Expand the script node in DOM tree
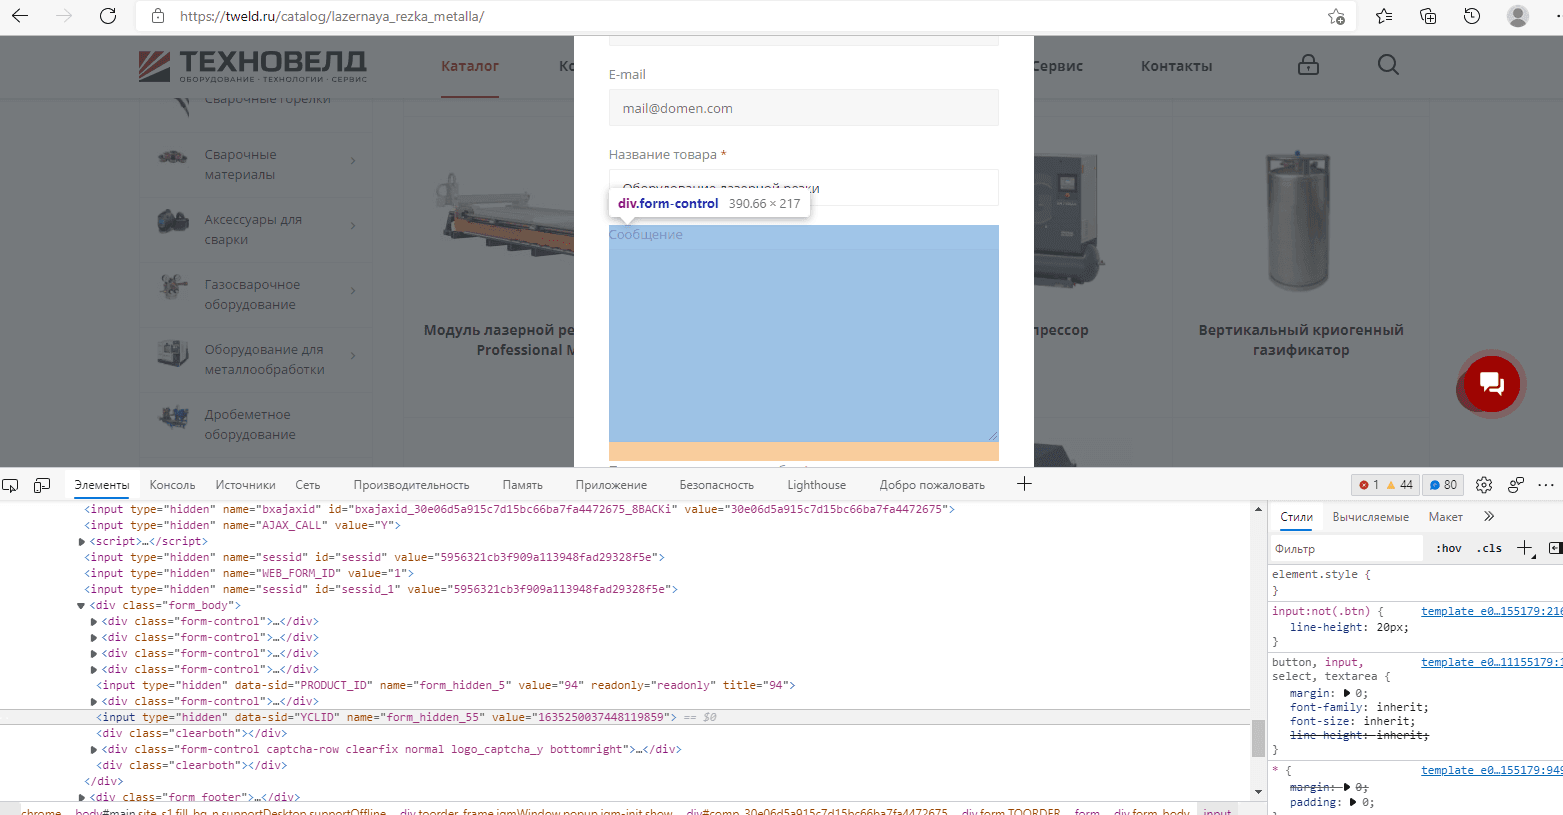Viewport: 1563px width, 815px height. click(x=82, y=542)
